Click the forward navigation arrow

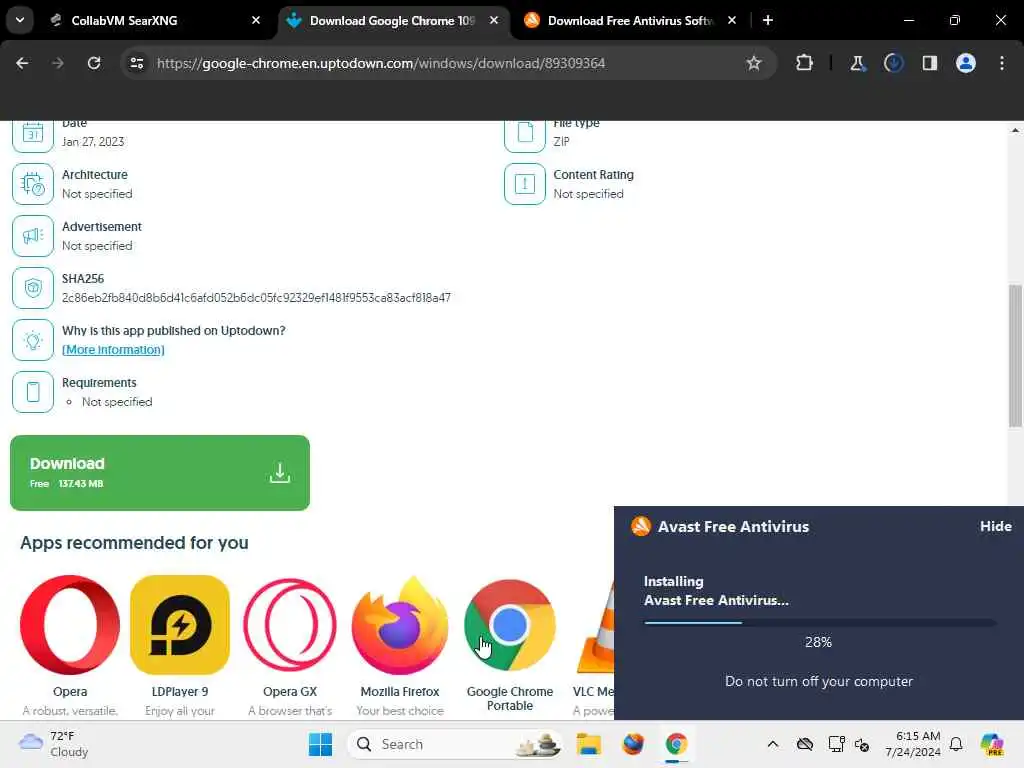[58, 63]
